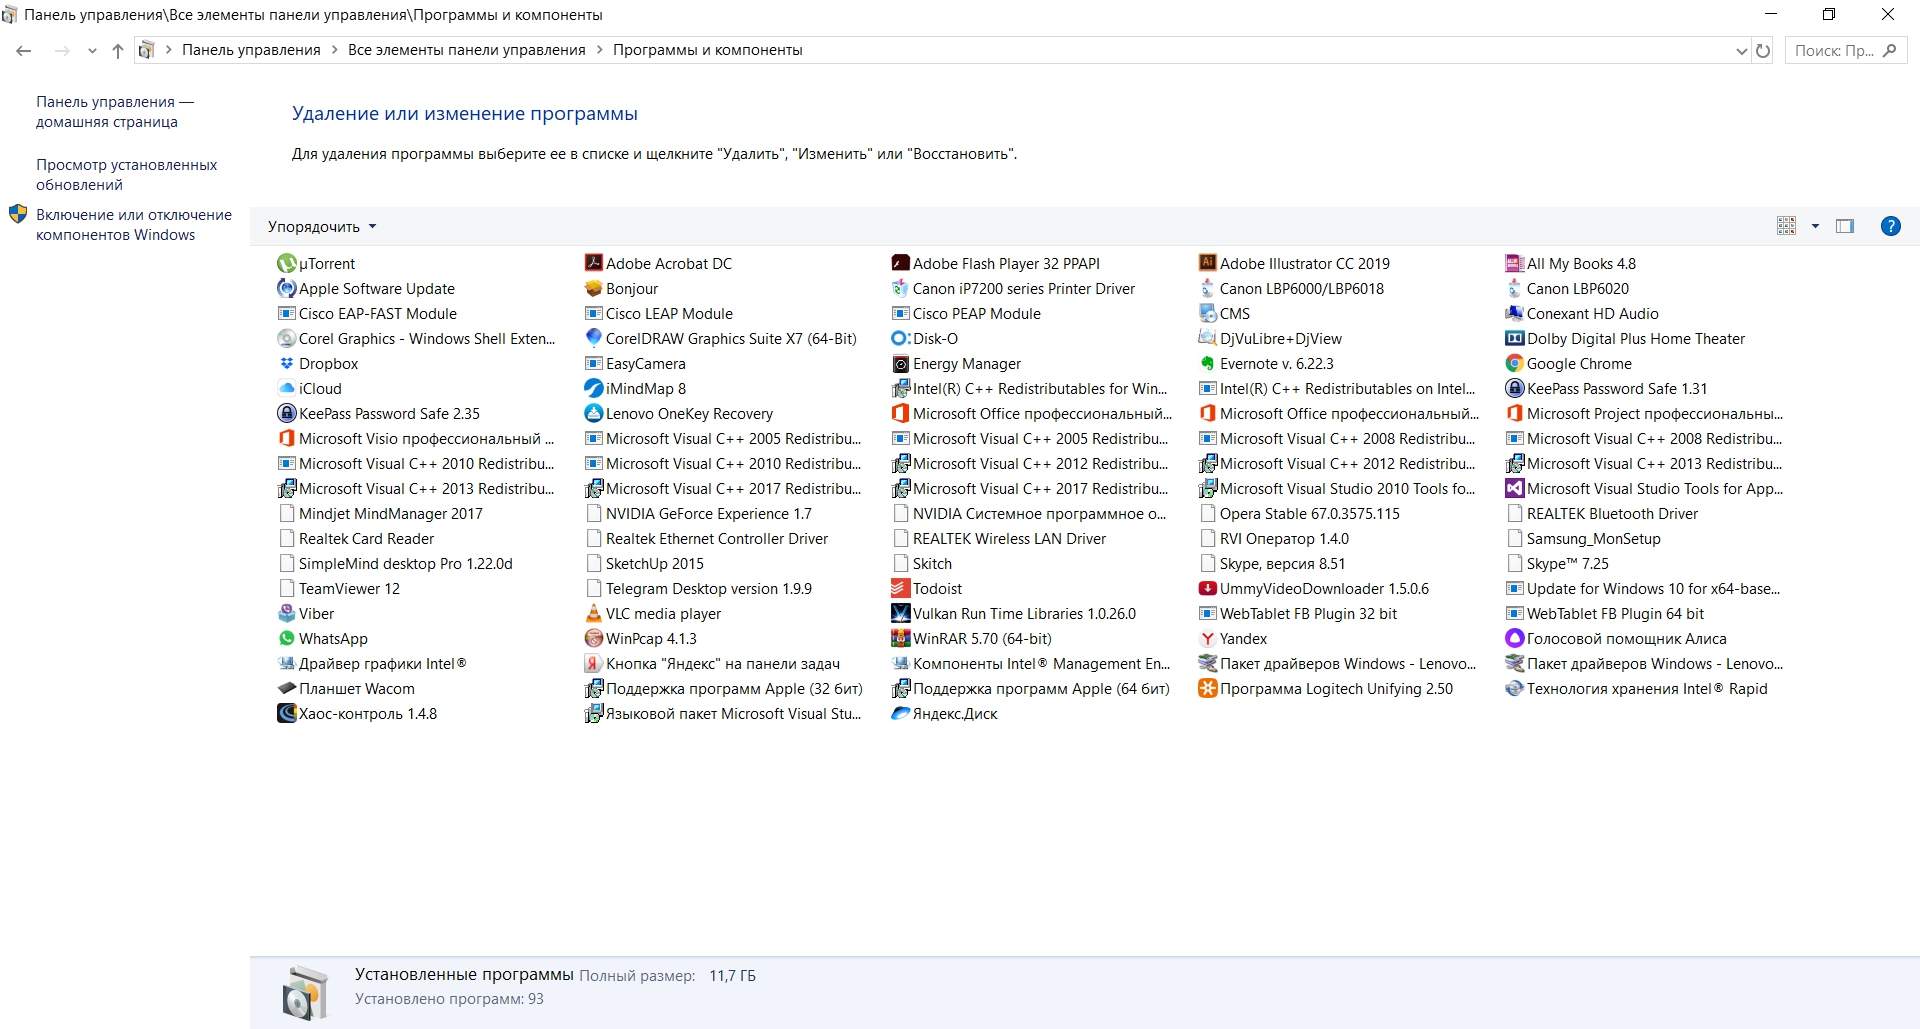
Task: Open Включение или отключение компонентов Windows
Action: (x=134, y=225)
